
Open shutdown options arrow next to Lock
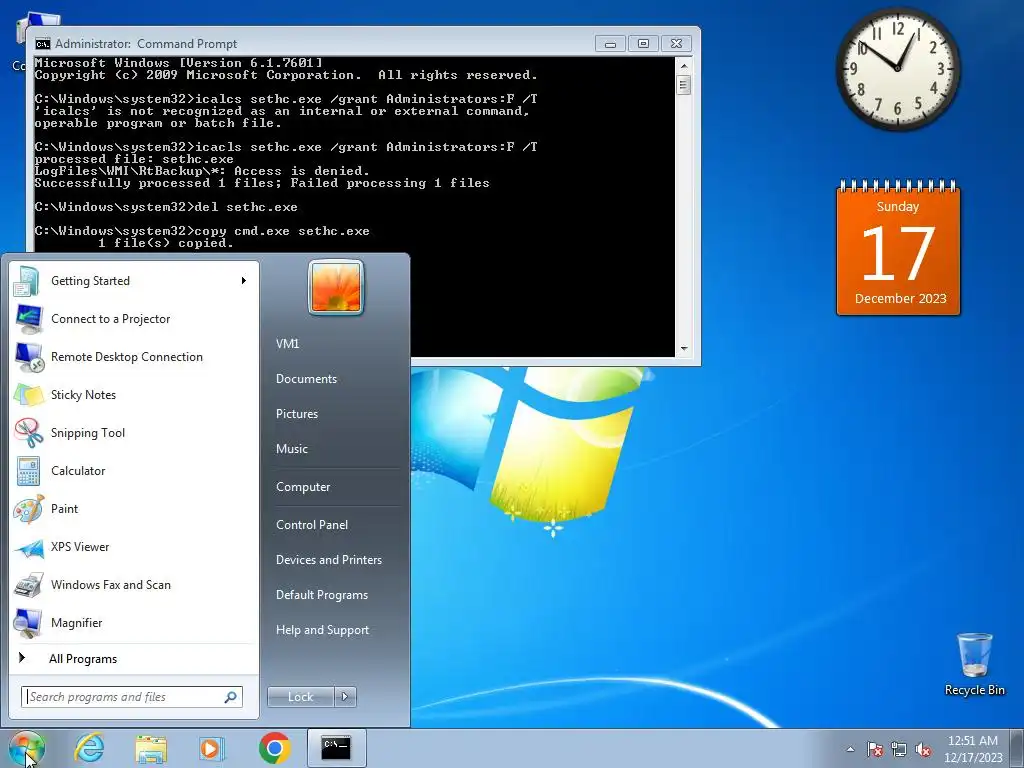coord(345,697)
